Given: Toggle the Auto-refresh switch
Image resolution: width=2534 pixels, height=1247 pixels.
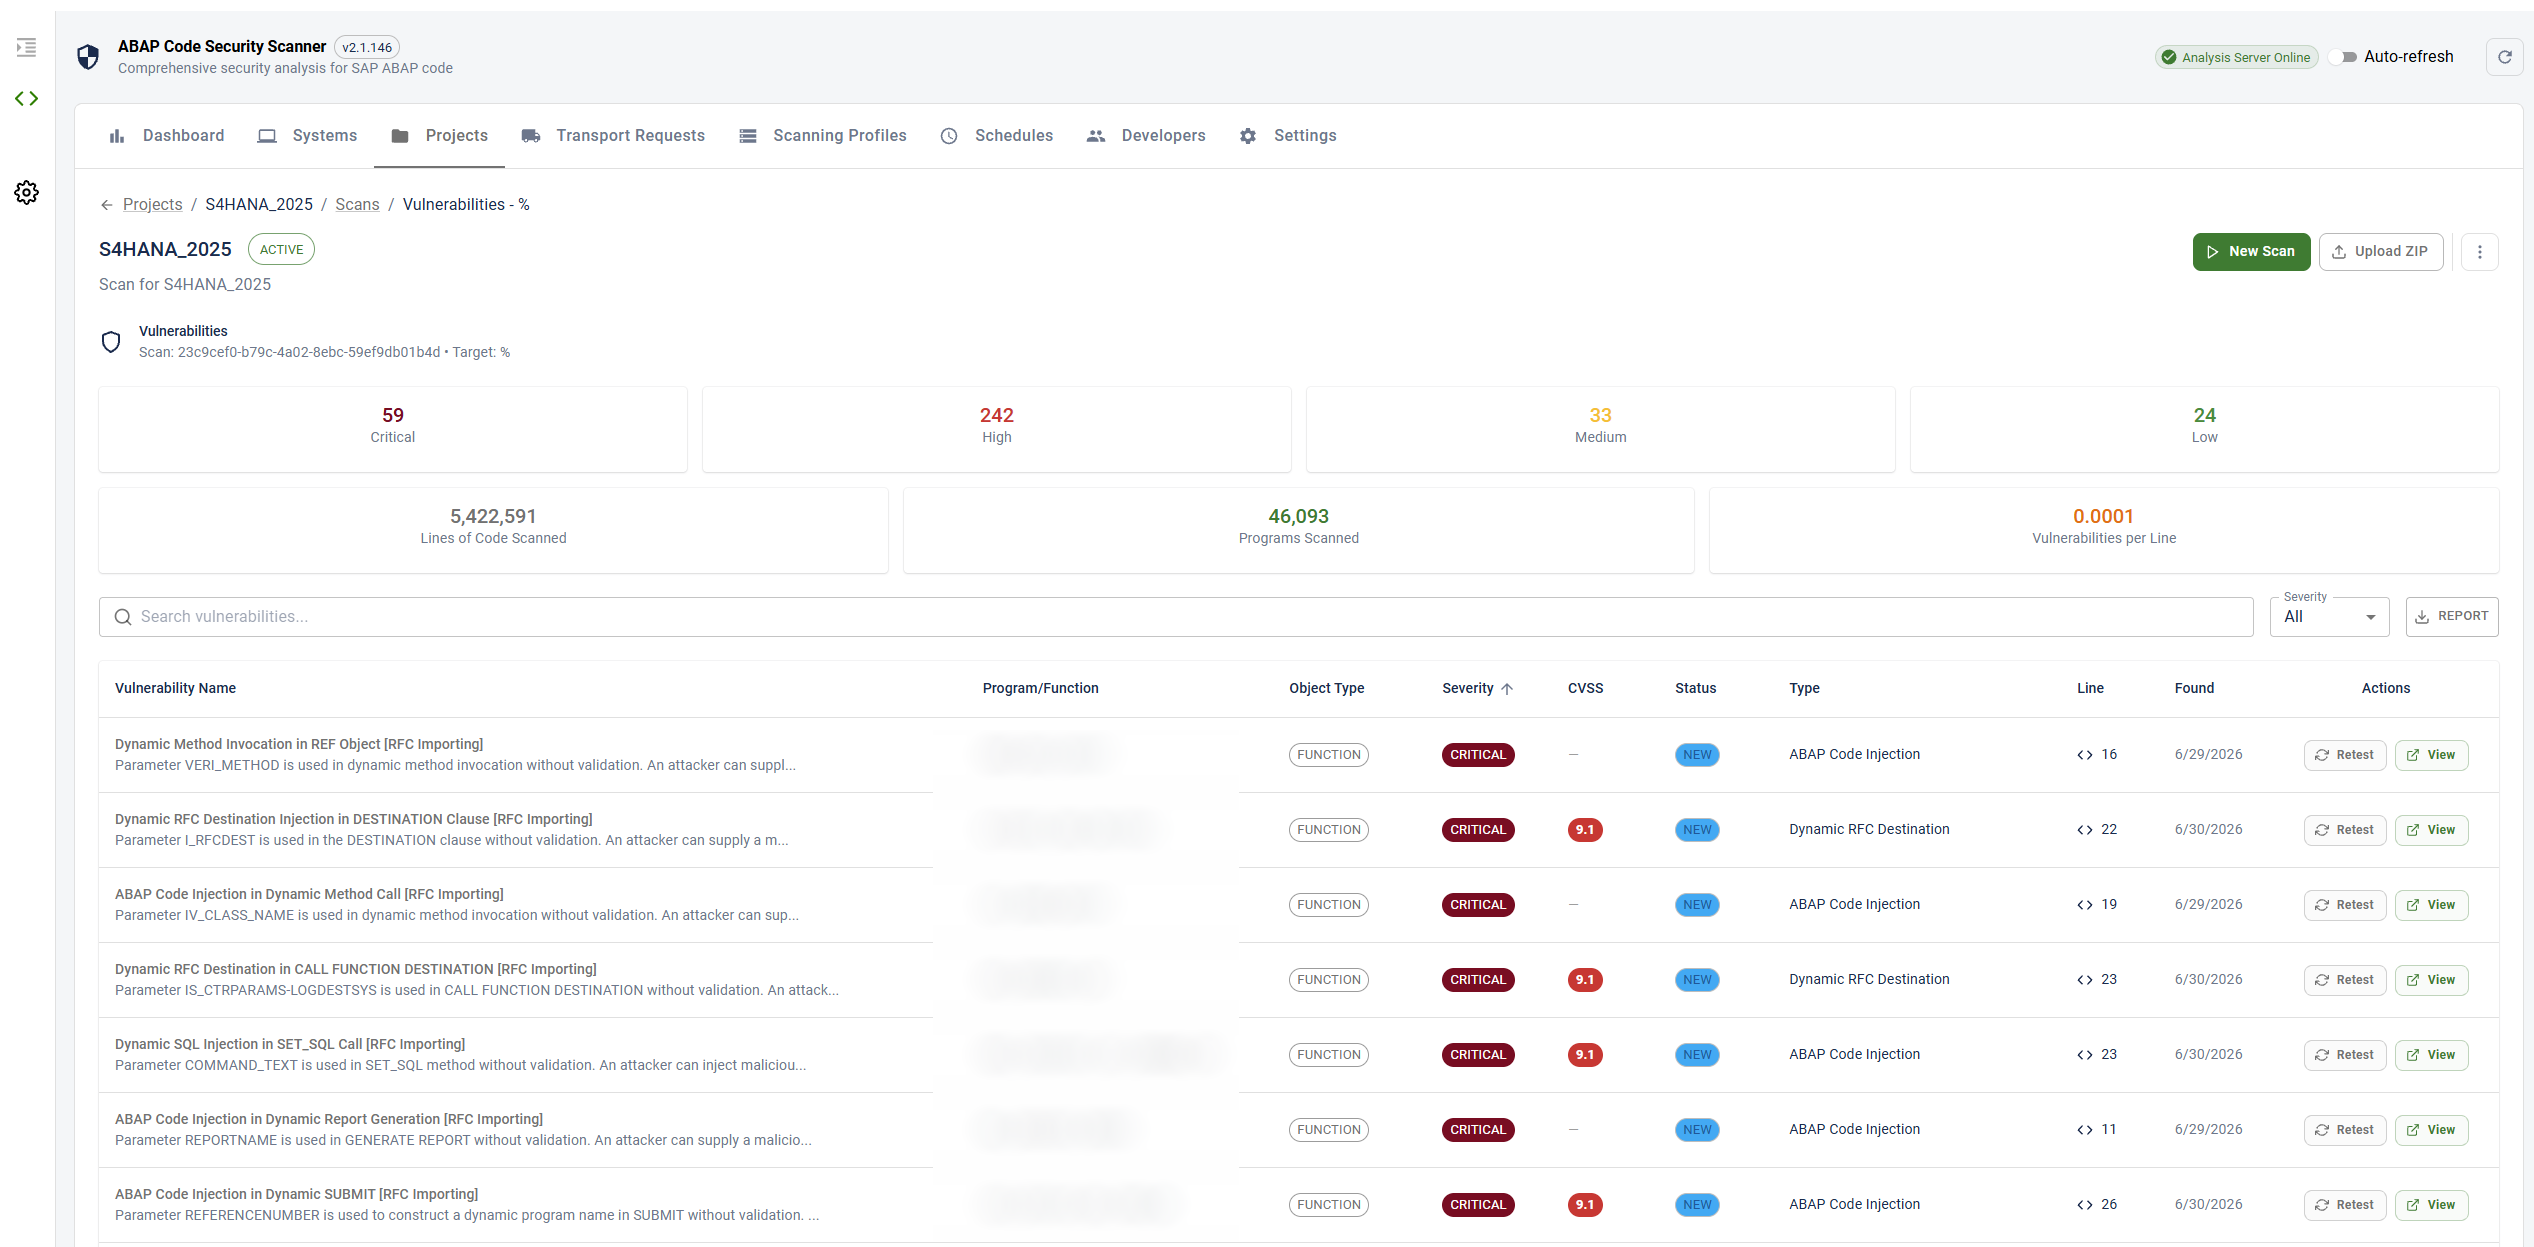Looking at the screenshot, I should coord(2343,57).
